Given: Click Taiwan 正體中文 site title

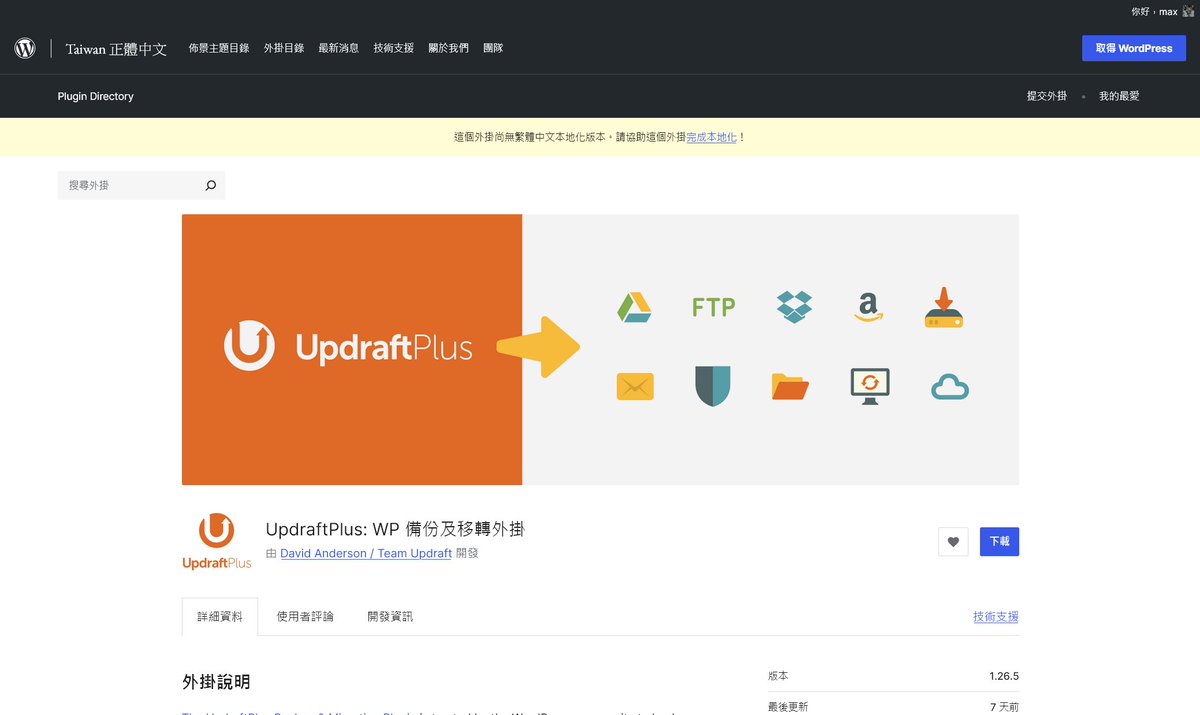Looking at the screenshot, I should tap(116, 48).
